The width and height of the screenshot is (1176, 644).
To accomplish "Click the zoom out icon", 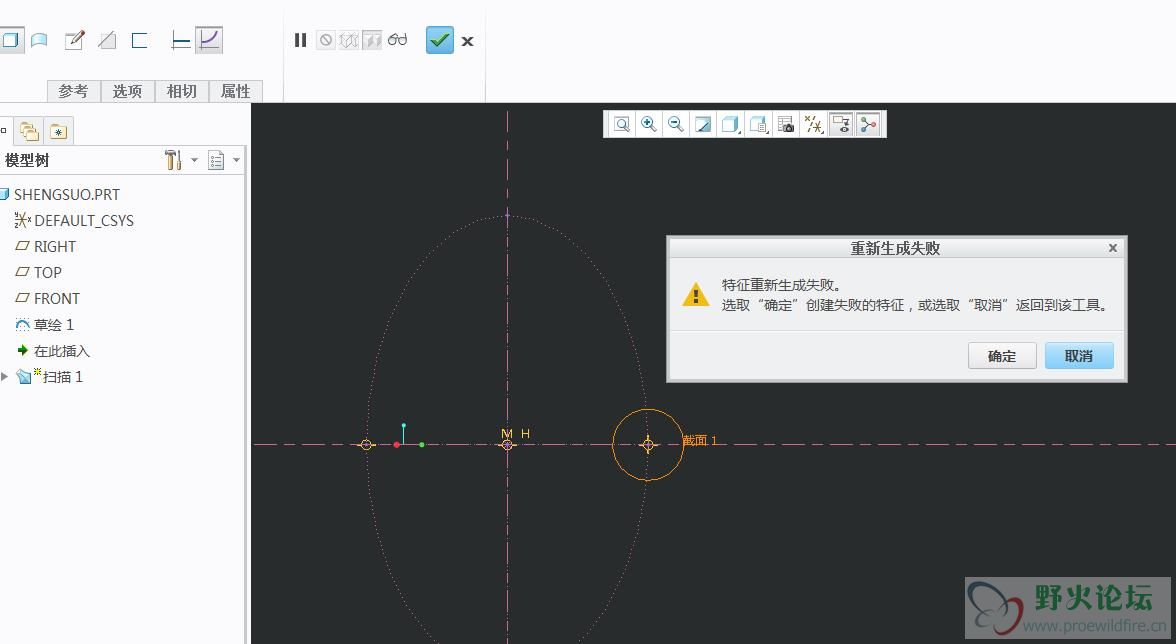I will click(676, 124).
